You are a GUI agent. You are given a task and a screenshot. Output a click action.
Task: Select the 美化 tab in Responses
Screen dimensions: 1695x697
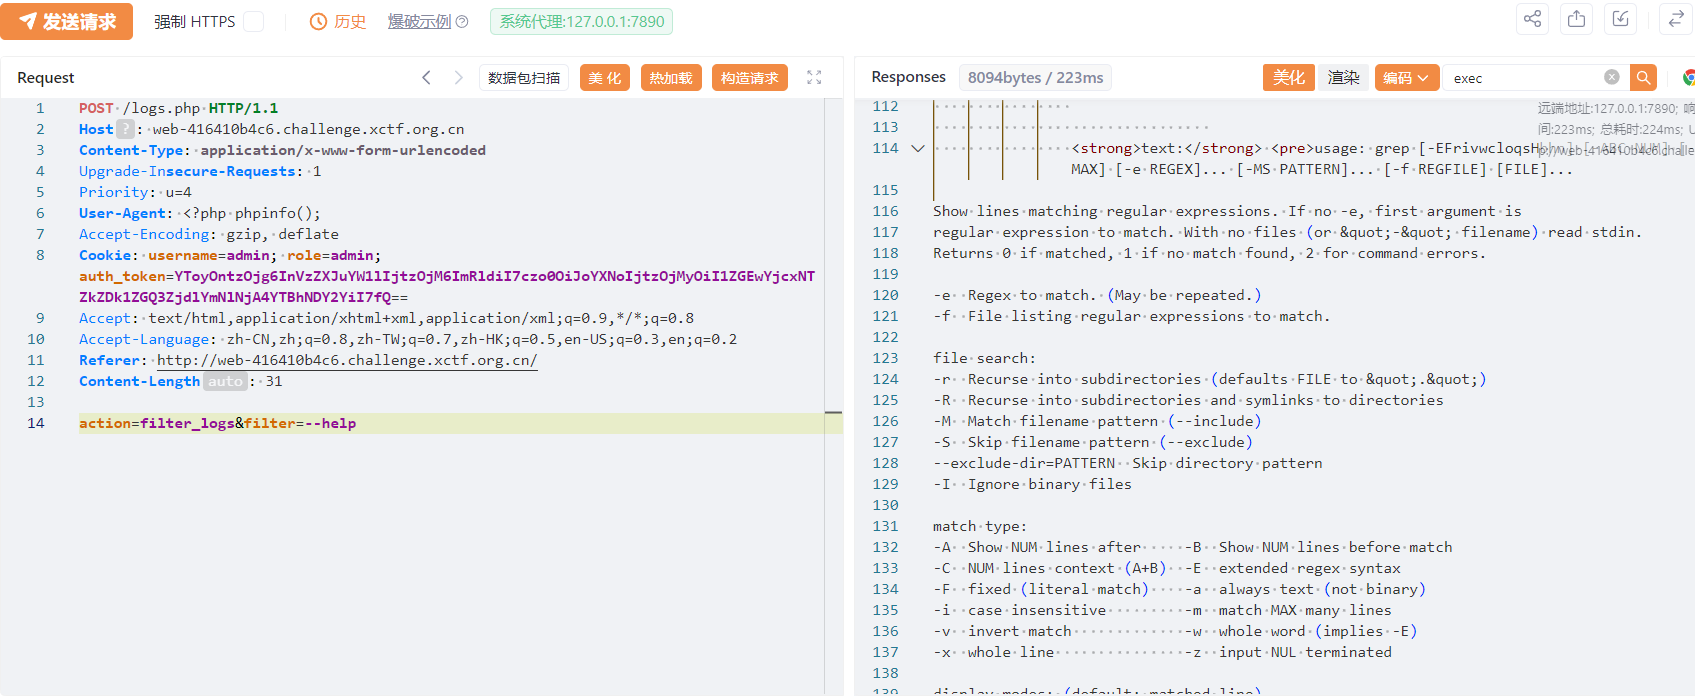(x=1288, y=78)
